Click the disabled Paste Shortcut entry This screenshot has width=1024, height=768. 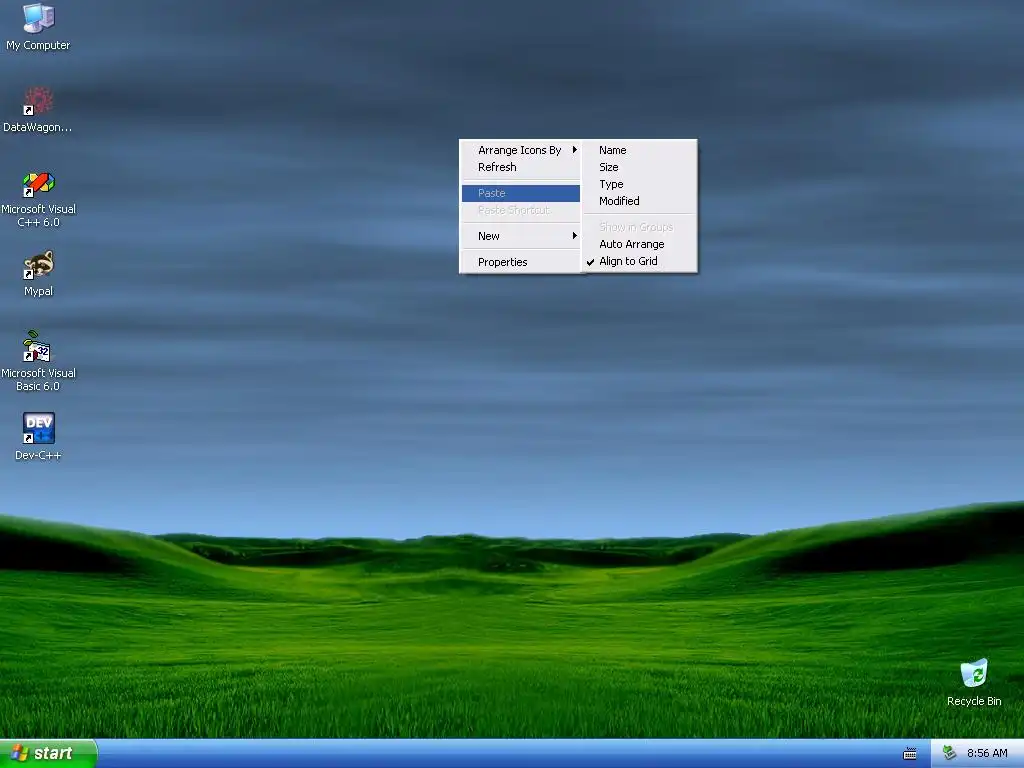[x=520, y=210]
